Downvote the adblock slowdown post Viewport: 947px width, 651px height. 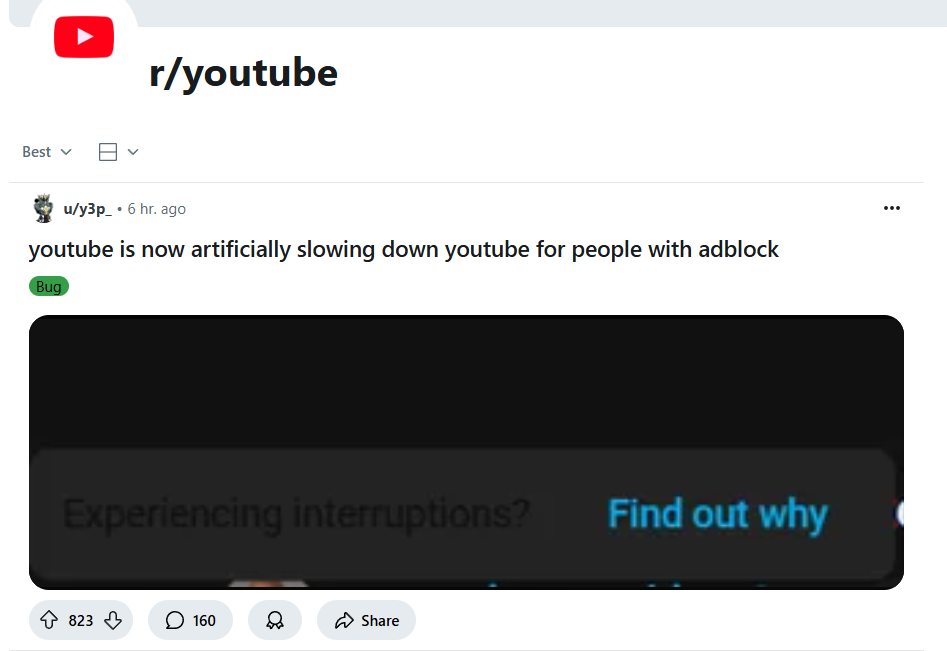tap(113, 620)
